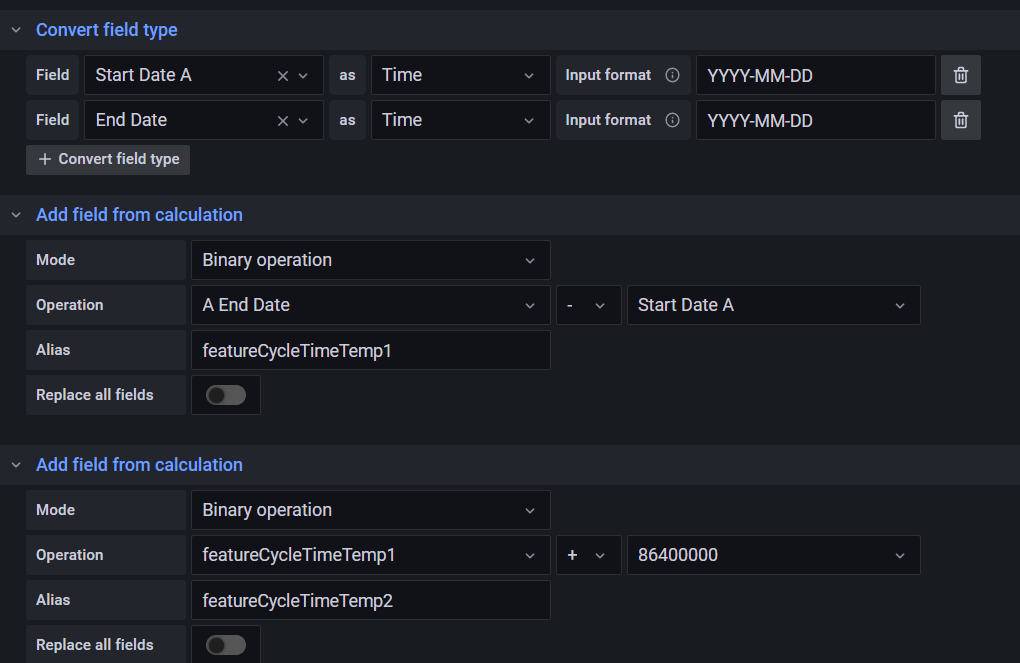Clear the Start Date A field selection
This screenshot has width=1020, height=663.
(x=281, y=74)
